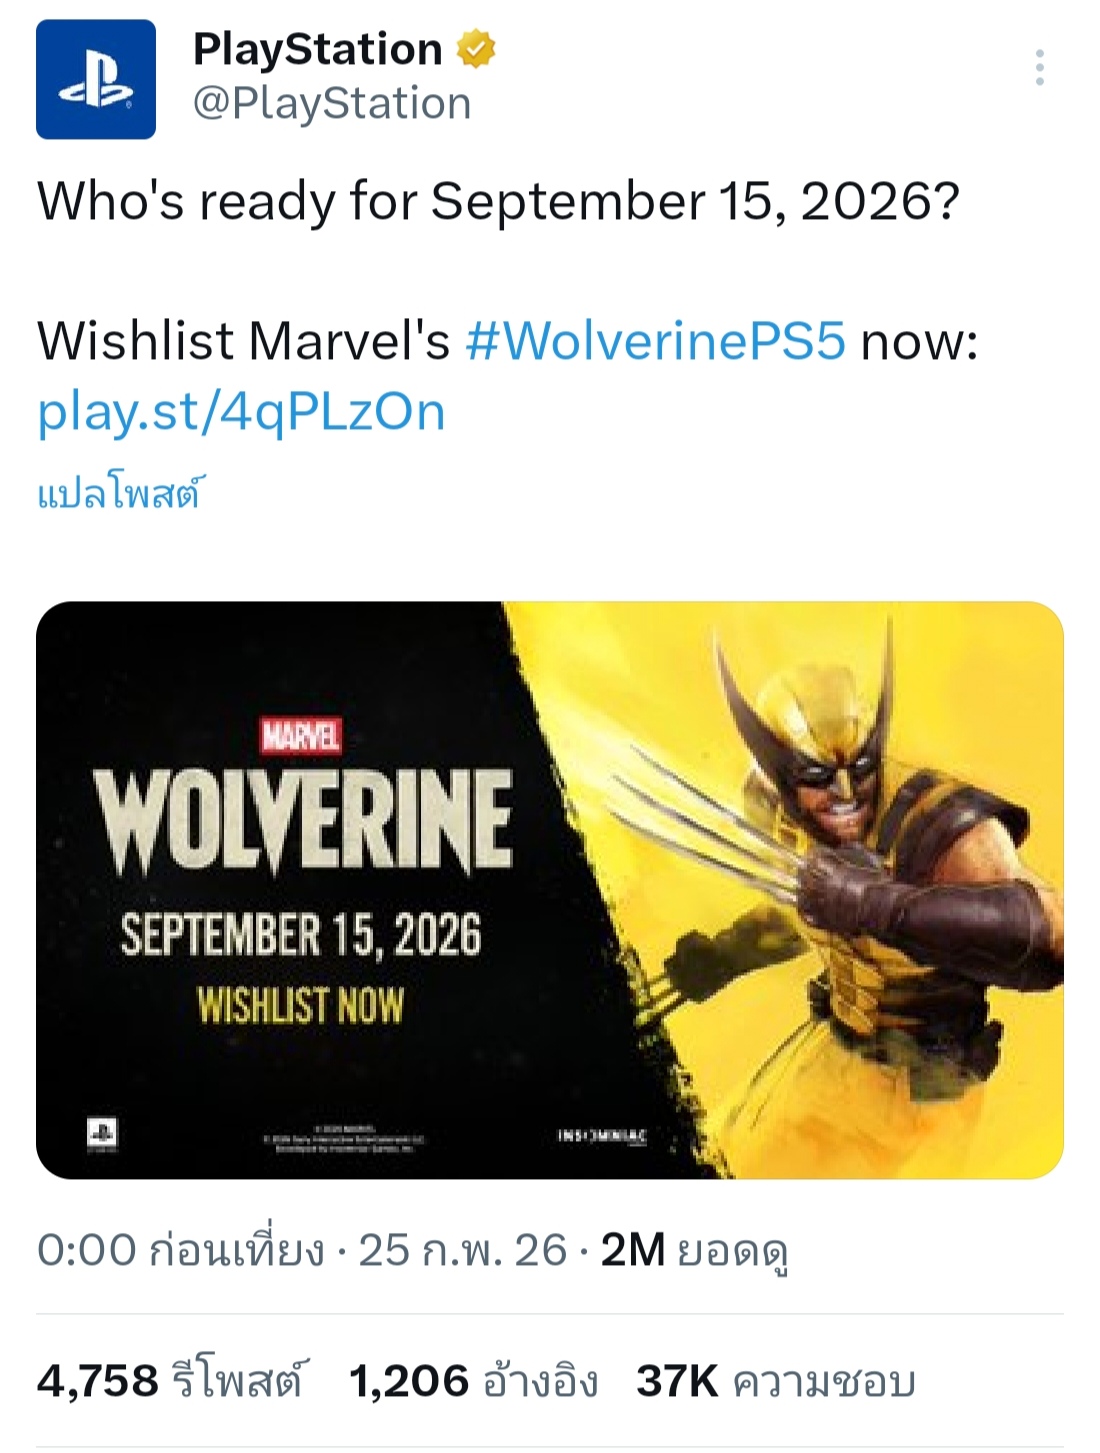The height and width of the screenshot is (1453, 1100).
Task: Open the PlayStation profile avatar
Action: (x=96, y=79)
